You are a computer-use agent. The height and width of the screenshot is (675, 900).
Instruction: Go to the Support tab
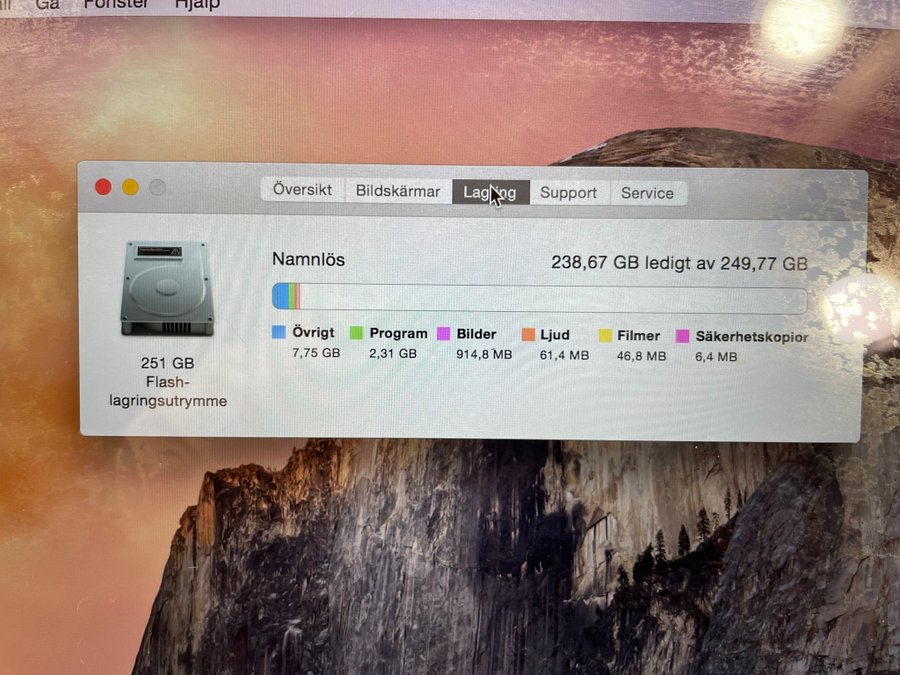tap(568, 193)
